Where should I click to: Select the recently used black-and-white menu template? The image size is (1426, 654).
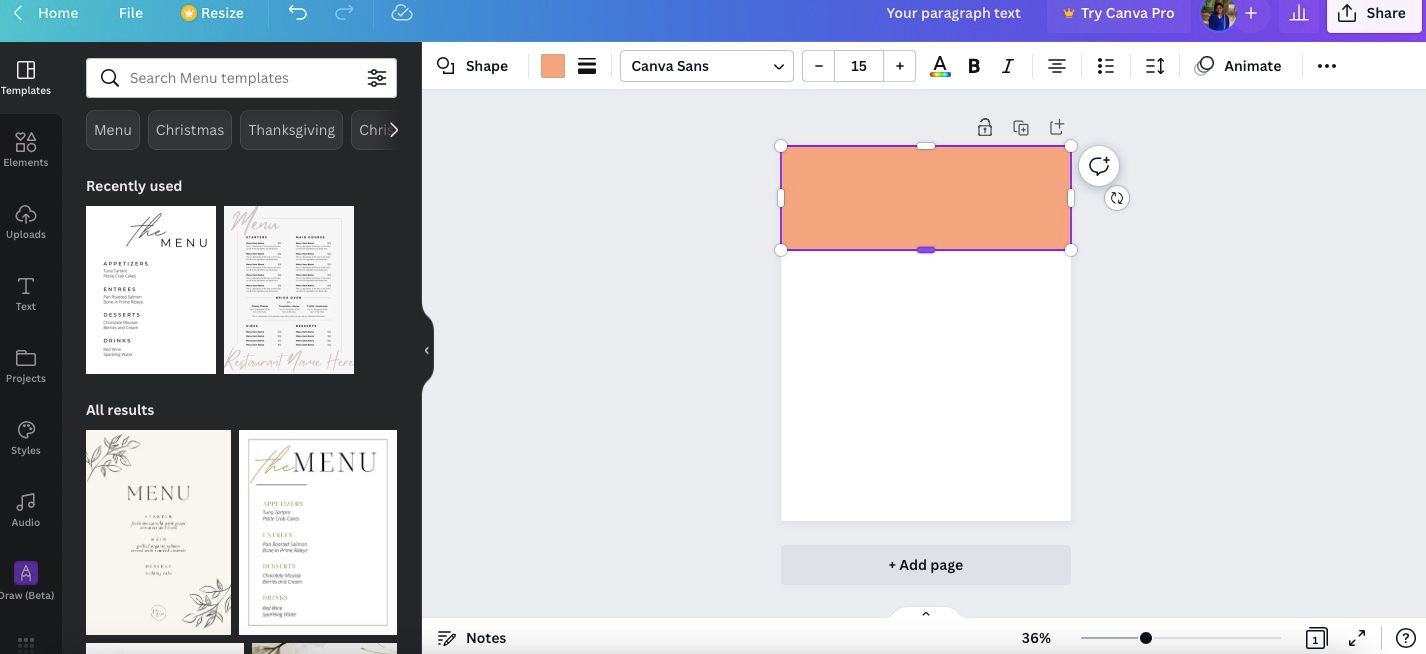click(x=151, y=290)
